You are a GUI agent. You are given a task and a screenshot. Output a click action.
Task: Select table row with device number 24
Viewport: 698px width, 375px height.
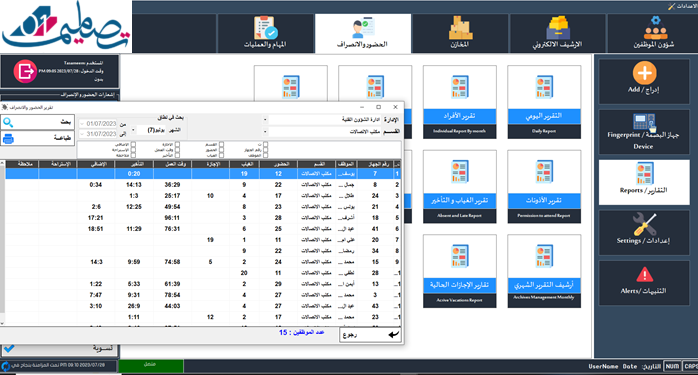tap(203, 196)
